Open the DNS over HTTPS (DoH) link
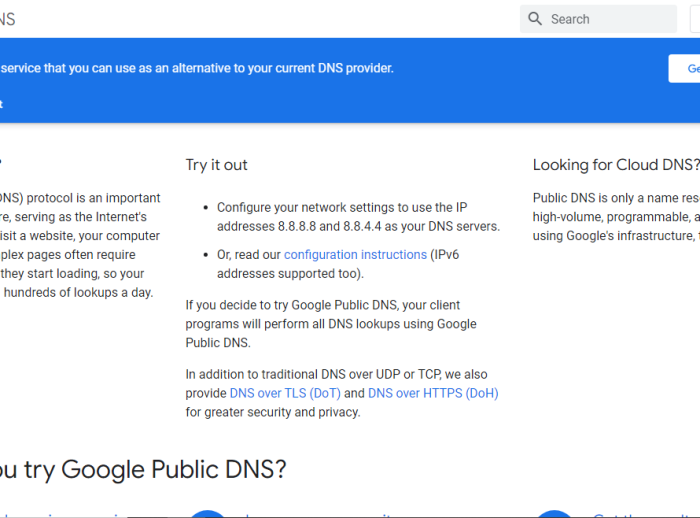The width and height of the screenshot is (700, 518). (x=433, y=393)
